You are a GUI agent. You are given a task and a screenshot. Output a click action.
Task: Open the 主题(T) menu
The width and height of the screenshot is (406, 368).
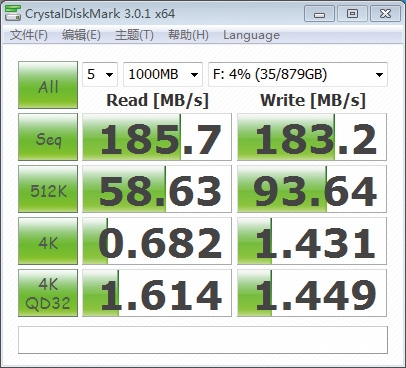(134, 35)
